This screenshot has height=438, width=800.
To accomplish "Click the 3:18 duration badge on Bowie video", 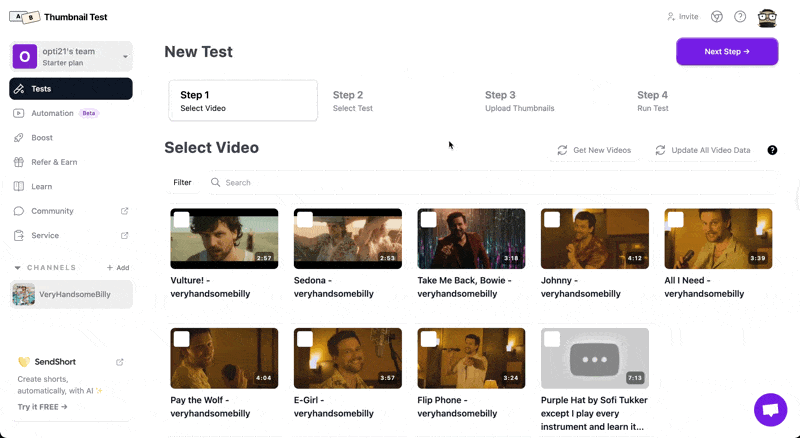I will click(x=511, y=258).
